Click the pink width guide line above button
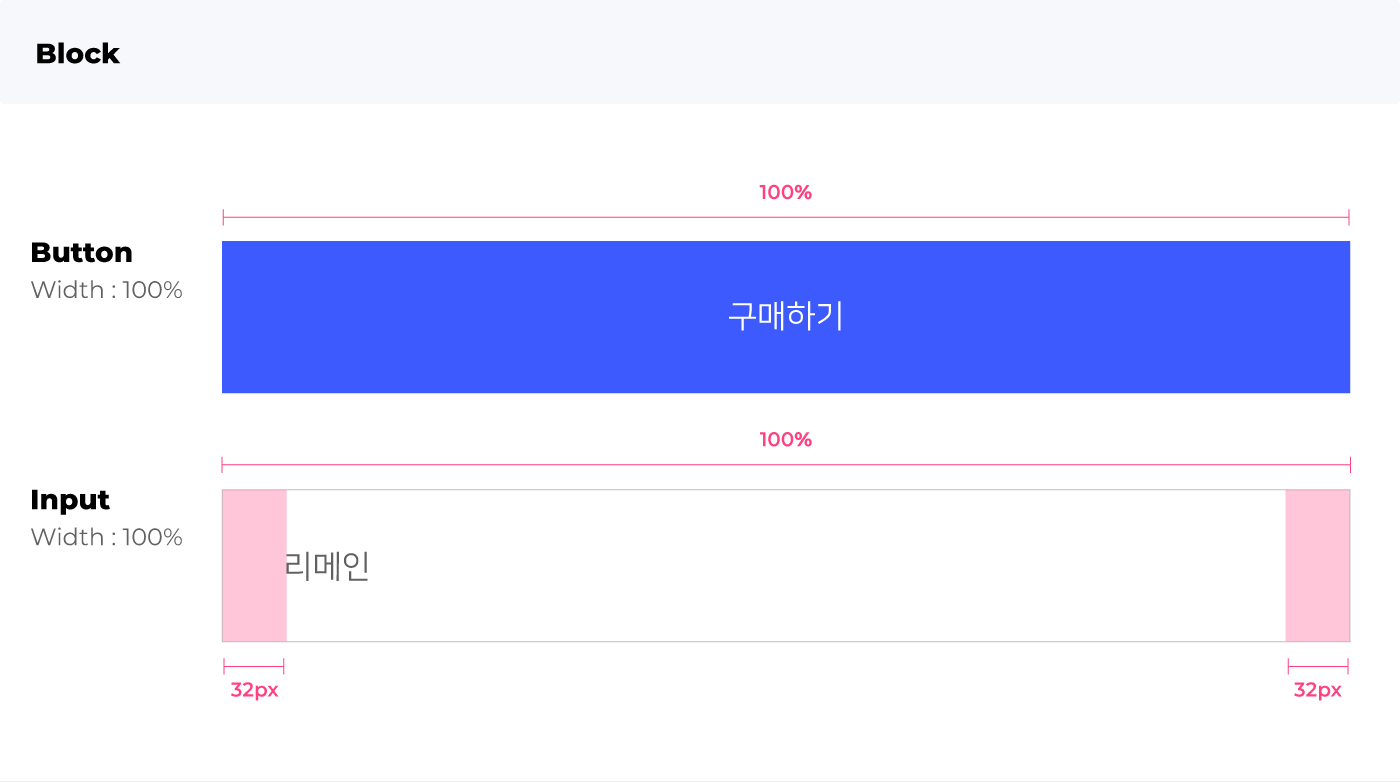 (786, 217)
